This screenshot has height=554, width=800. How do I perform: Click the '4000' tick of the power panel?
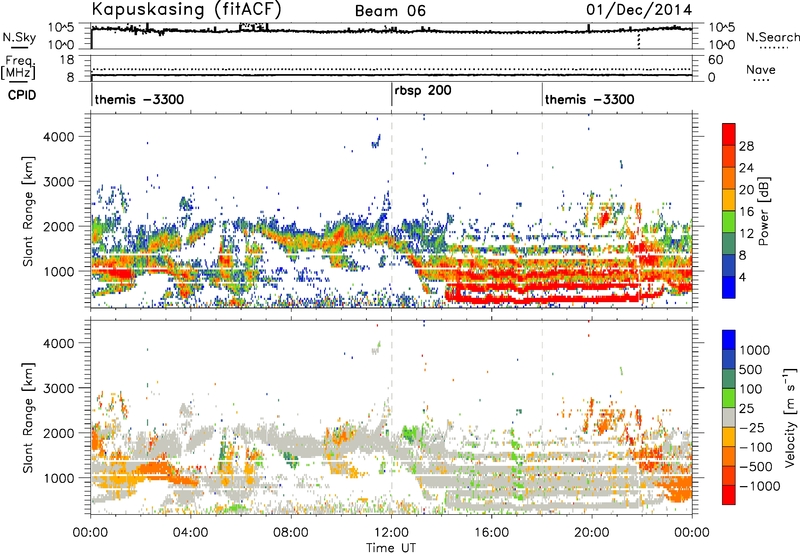tap(59, 137)
